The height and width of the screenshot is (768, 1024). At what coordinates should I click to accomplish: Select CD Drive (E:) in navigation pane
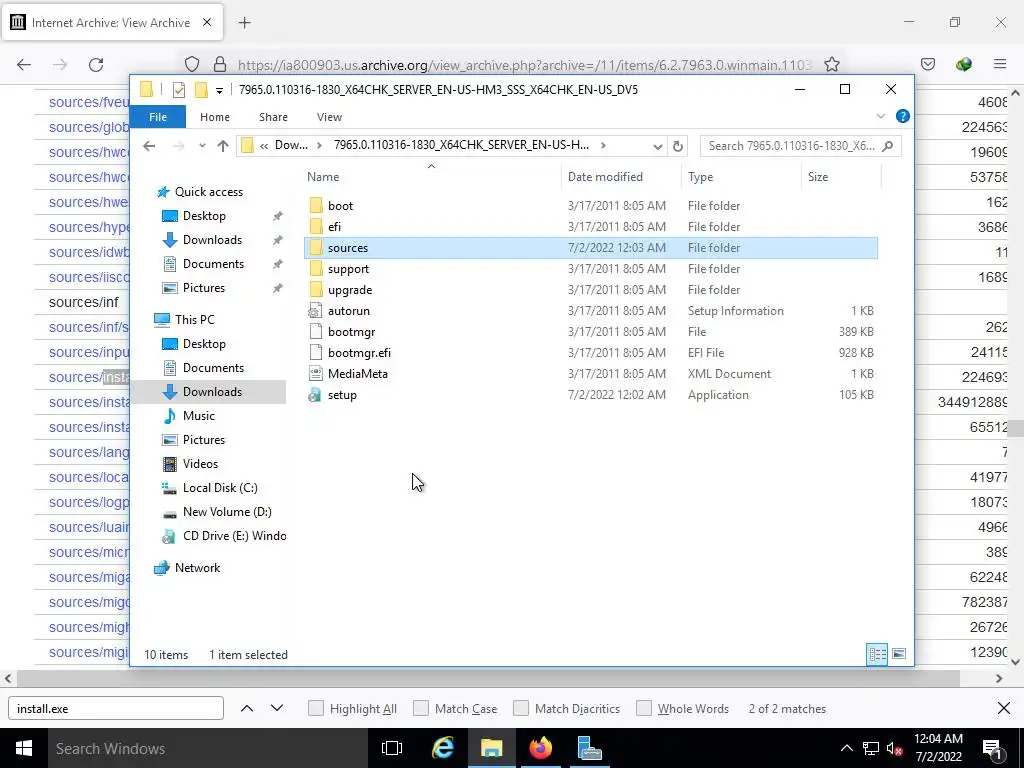234,536
